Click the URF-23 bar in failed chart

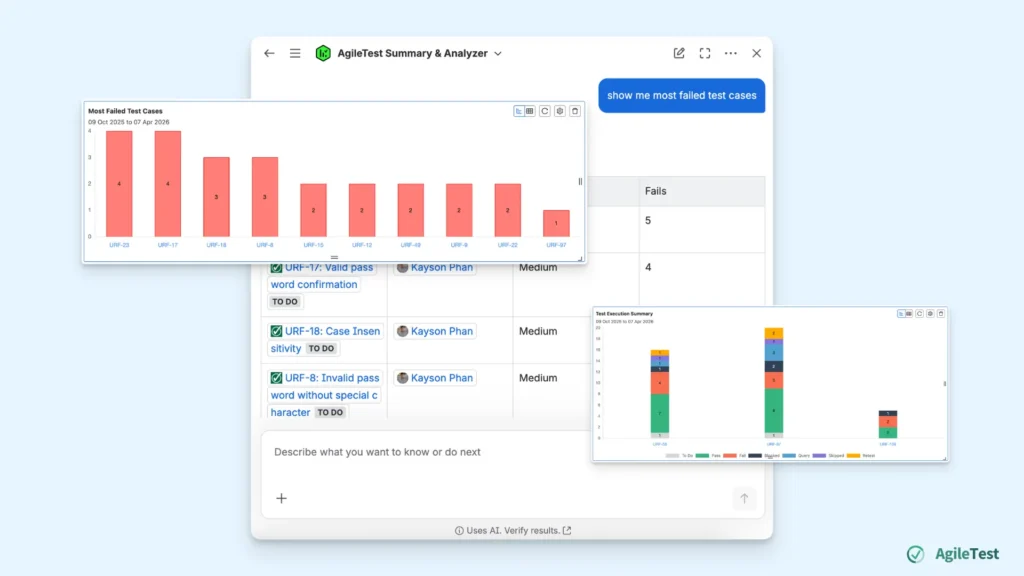coord(119,184)
